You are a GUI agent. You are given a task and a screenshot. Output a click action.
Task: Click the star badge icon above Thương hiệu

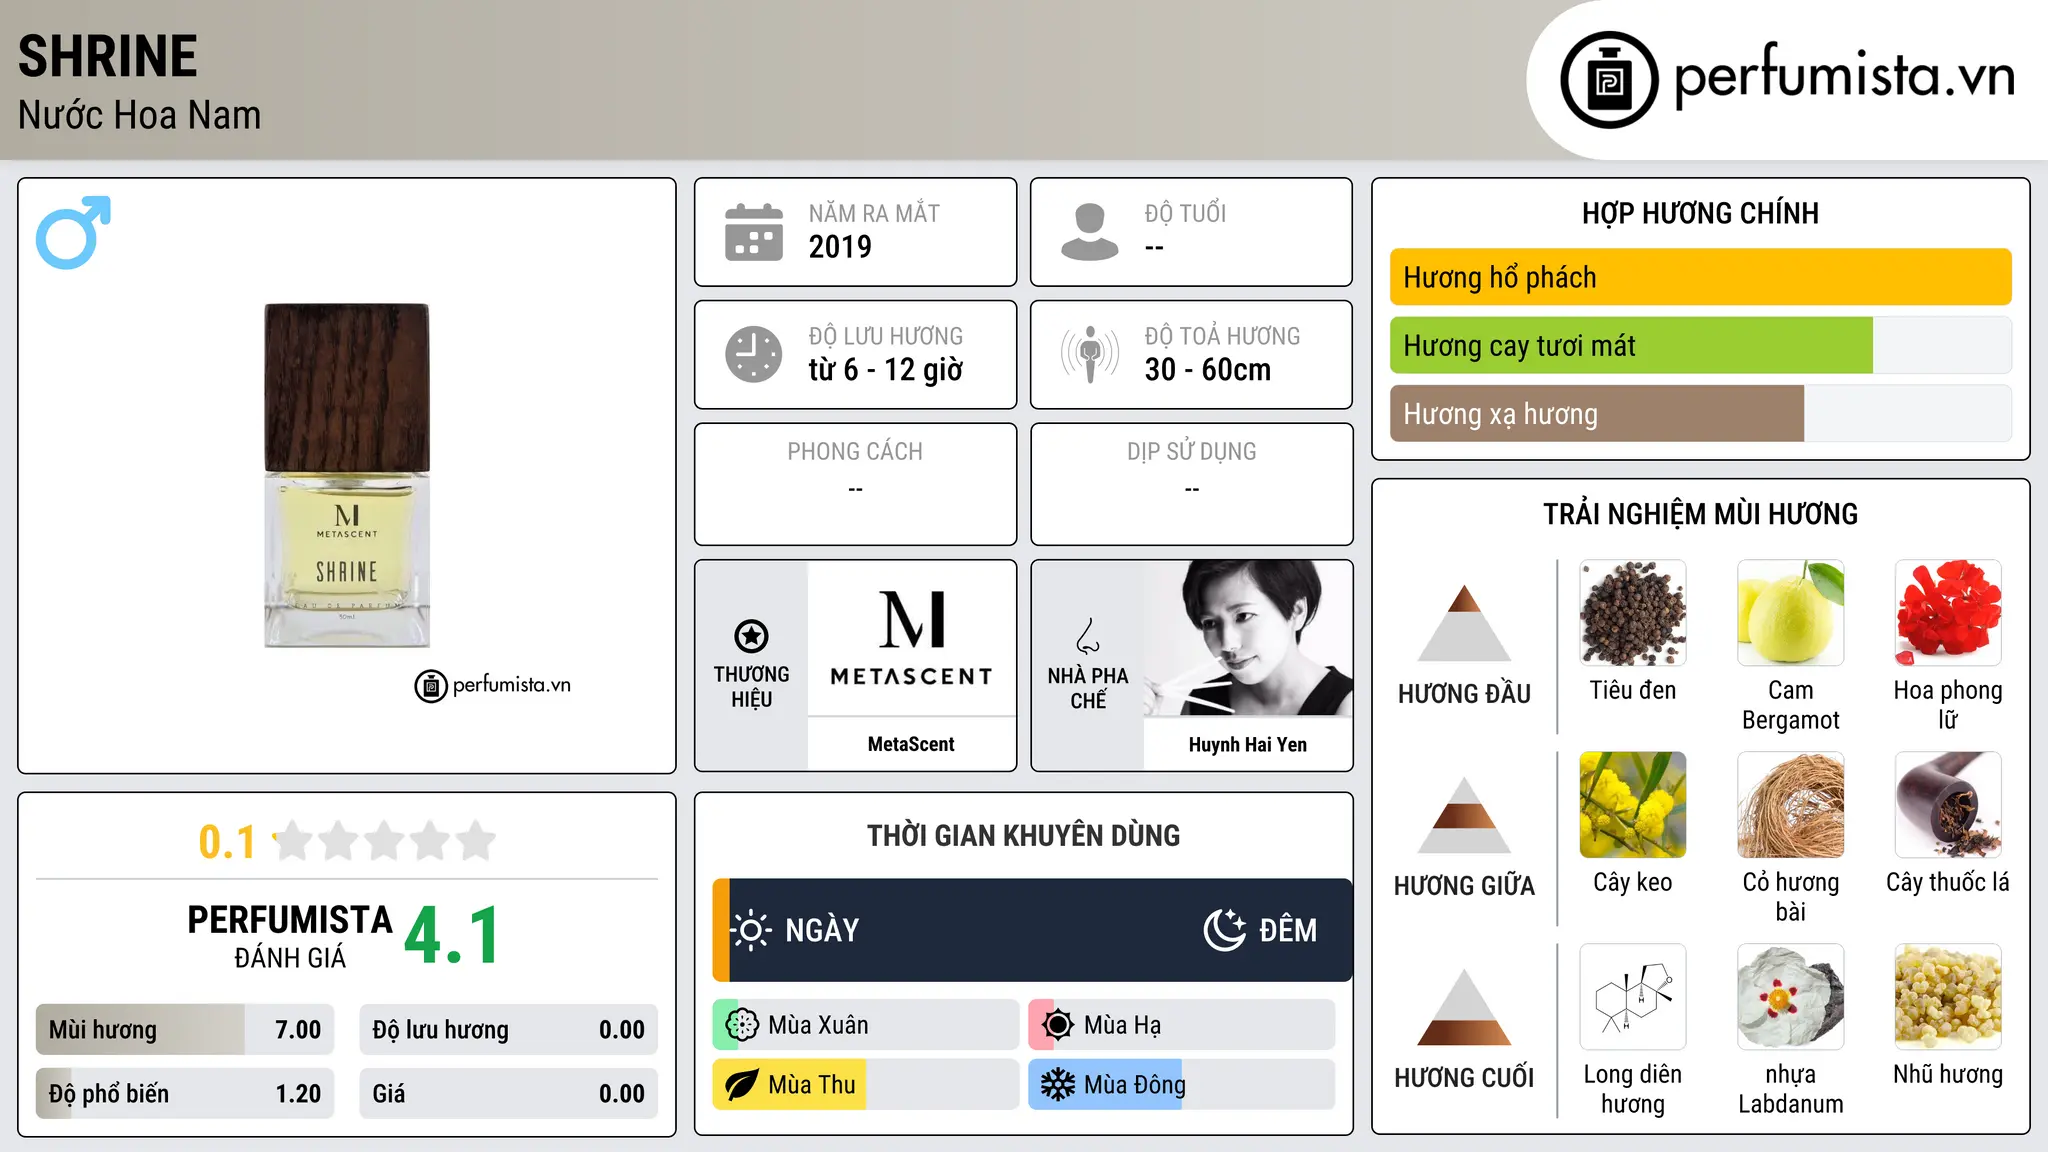(751, 636)
